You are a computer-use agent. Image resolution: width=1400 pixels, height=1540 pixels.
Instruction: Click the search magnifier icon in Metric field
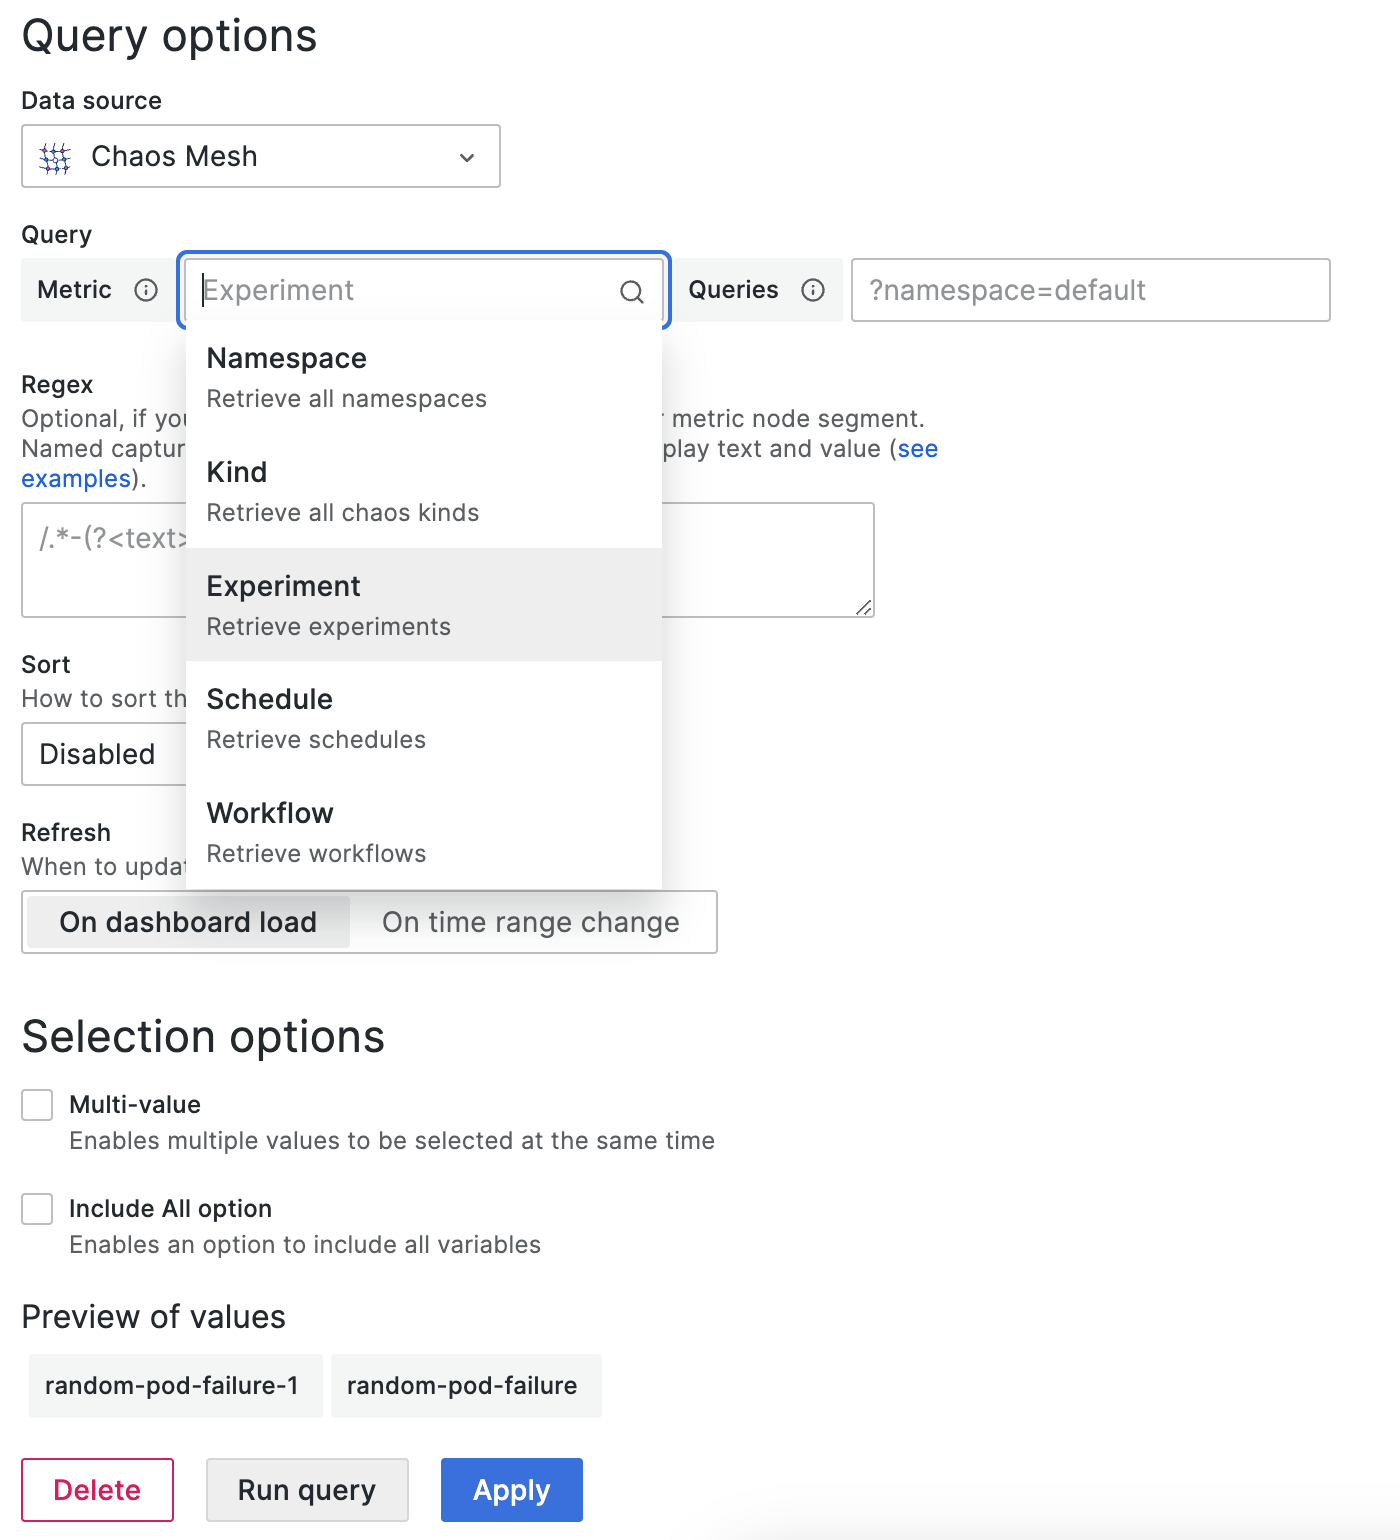coord(631,291)
